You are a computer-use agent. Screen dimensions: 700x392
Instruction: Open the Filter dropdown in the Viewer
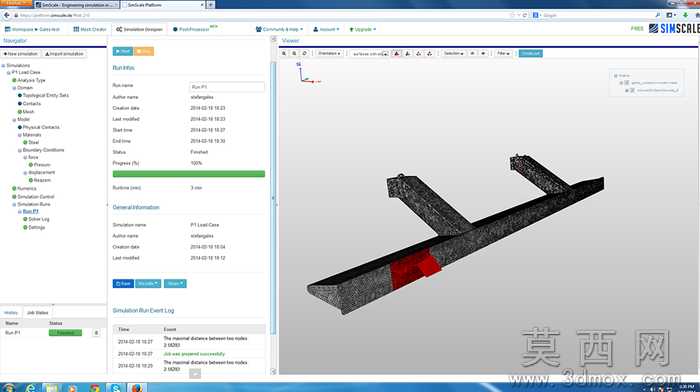coord(503,53)
